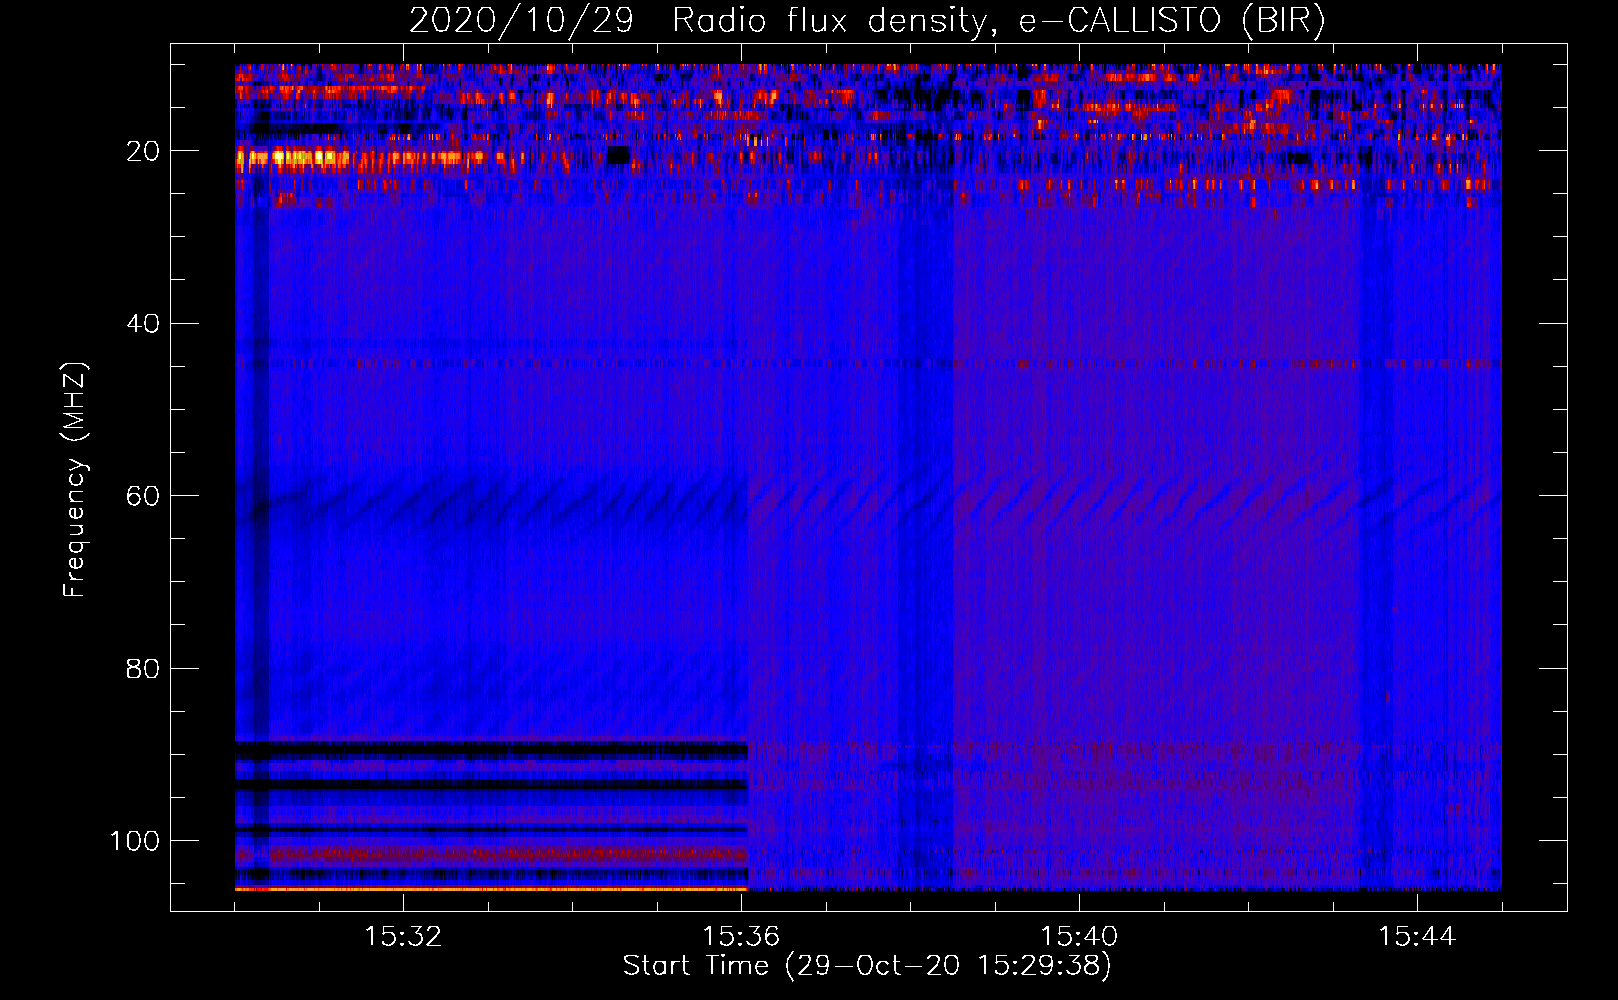The image size is (1618, 1000).
Task: Click the '80' frequency tick label
Action: tap(143, 669)
